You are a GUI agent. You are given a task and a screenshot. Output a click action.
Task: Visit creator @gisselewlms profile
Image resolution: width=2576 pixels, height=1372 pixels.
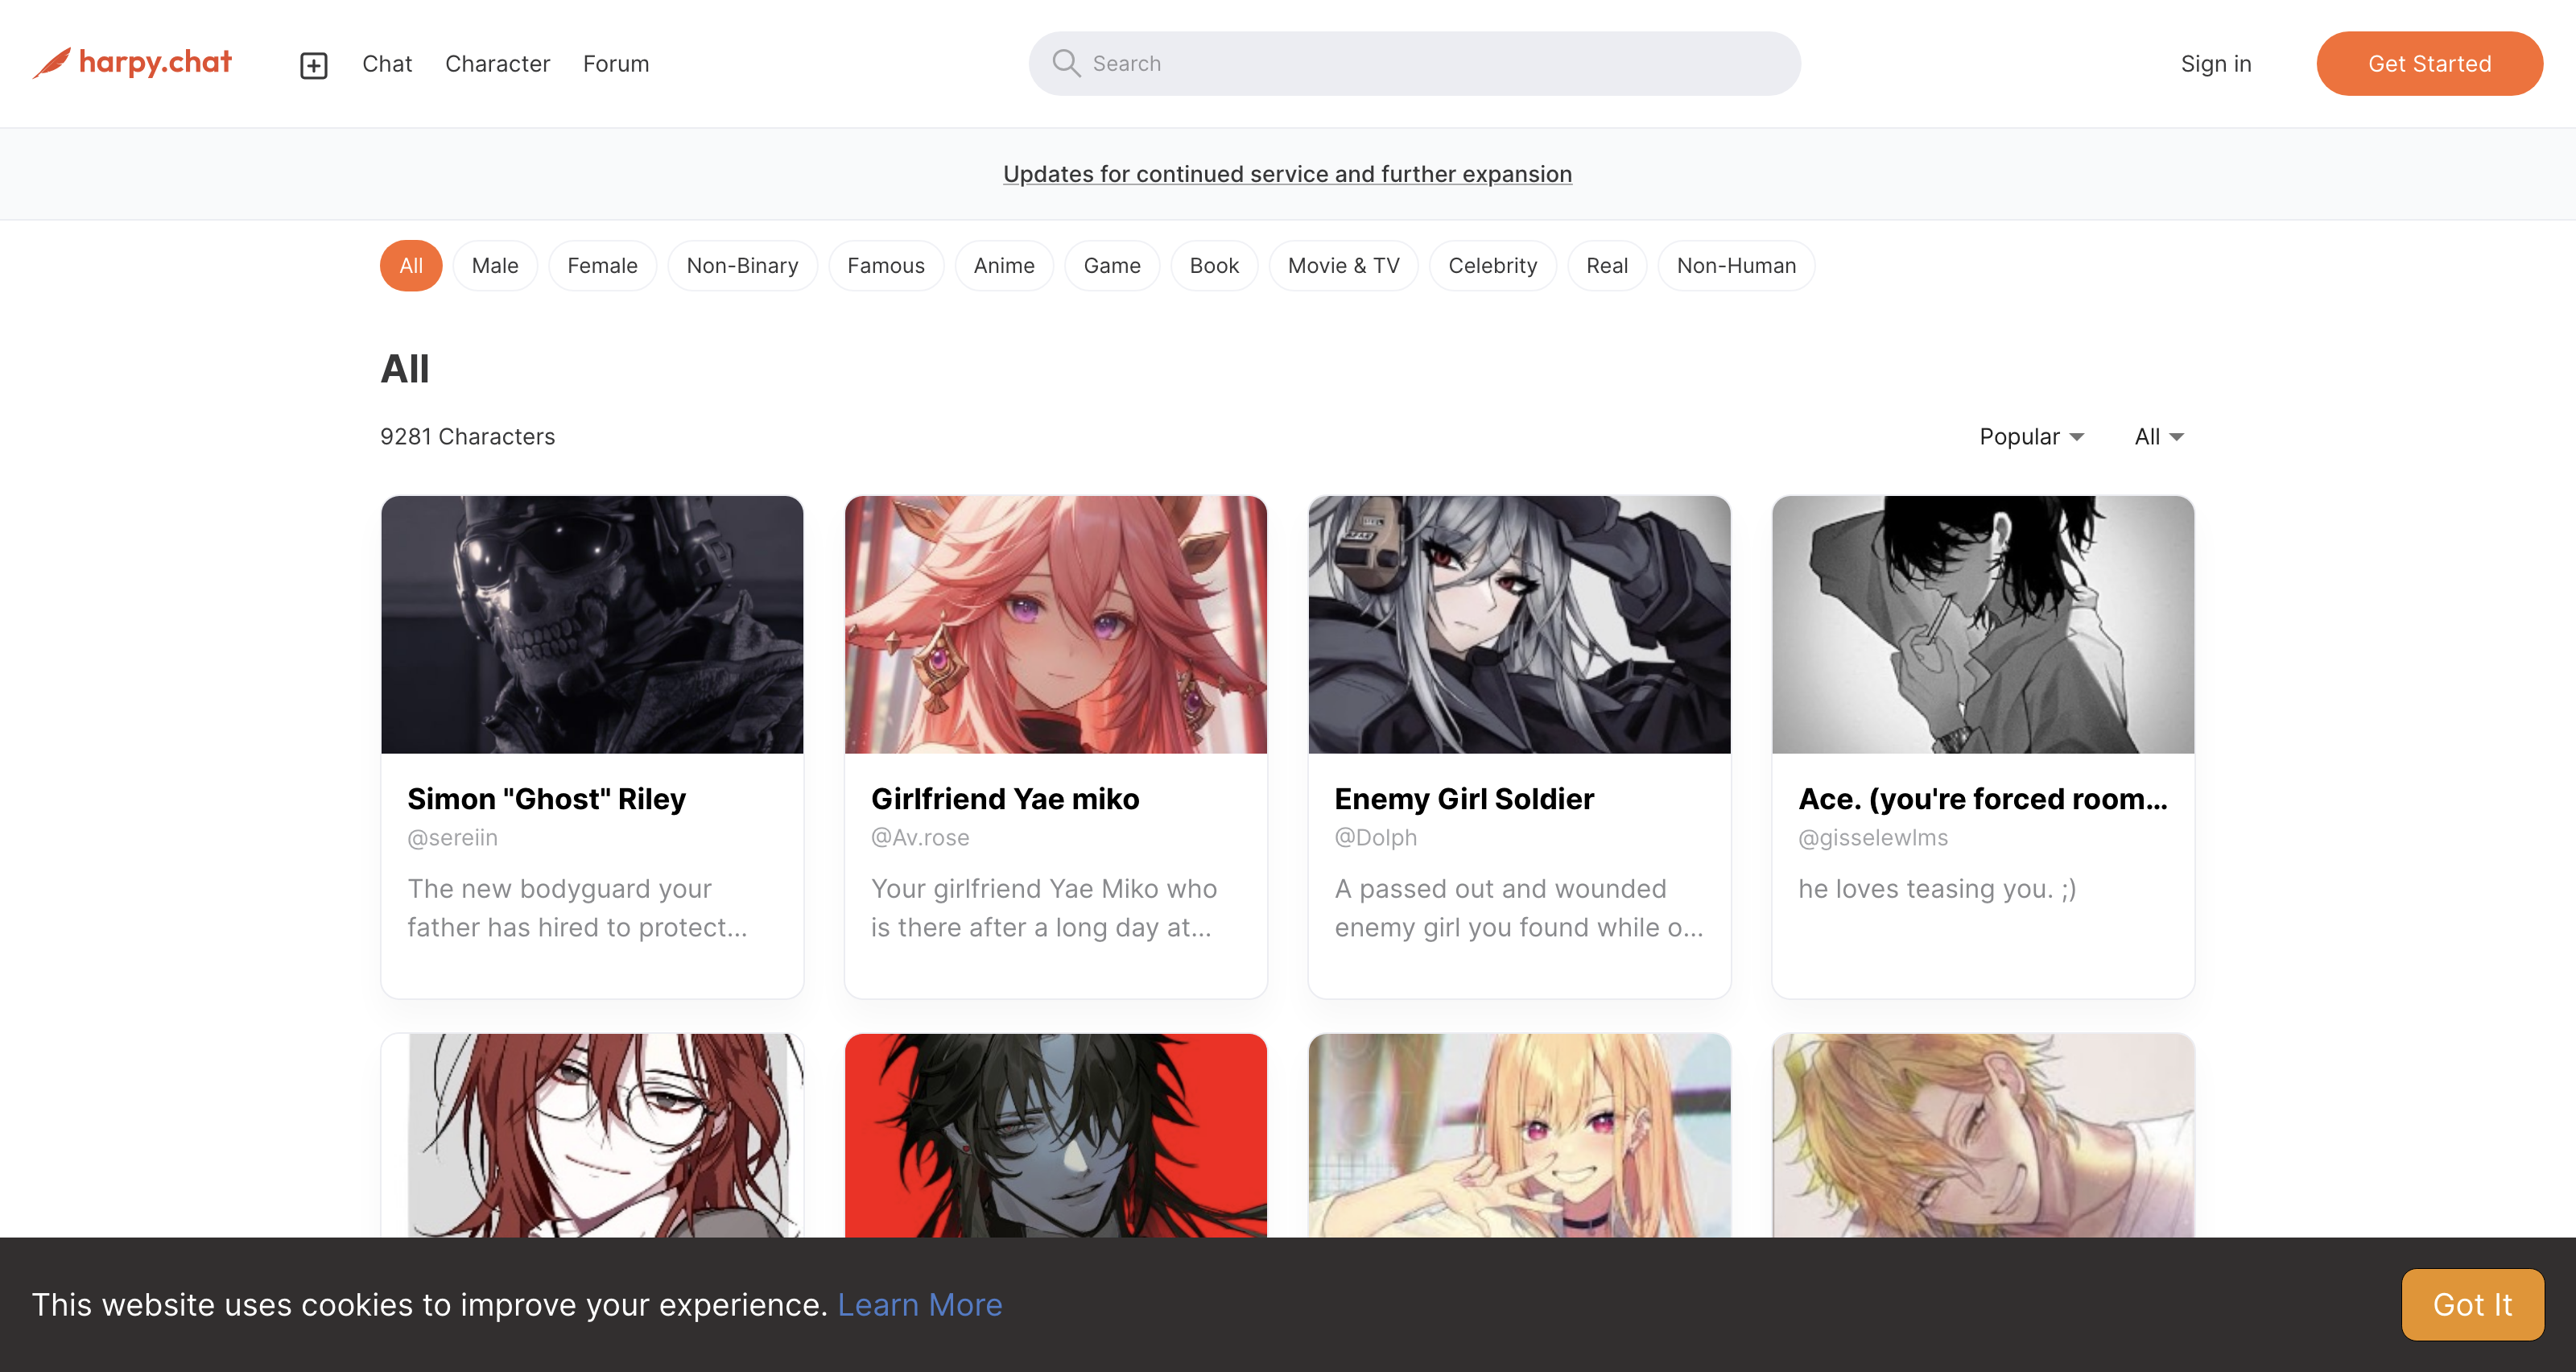click(1873, 838)
